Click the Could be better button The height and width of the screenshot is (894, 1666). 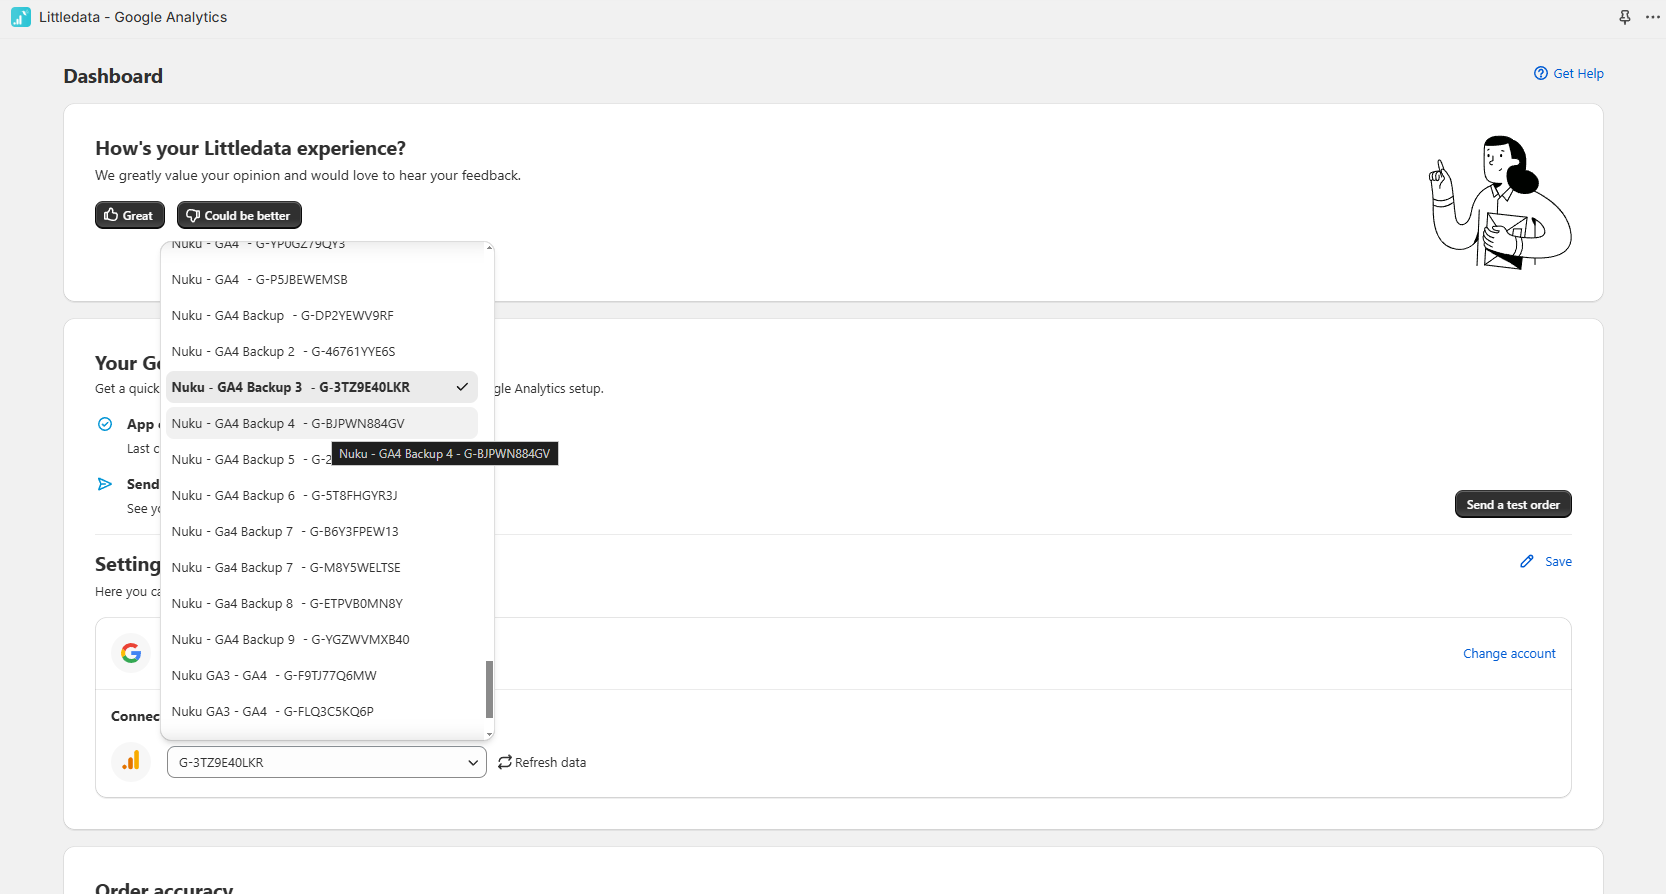(239, 215)
